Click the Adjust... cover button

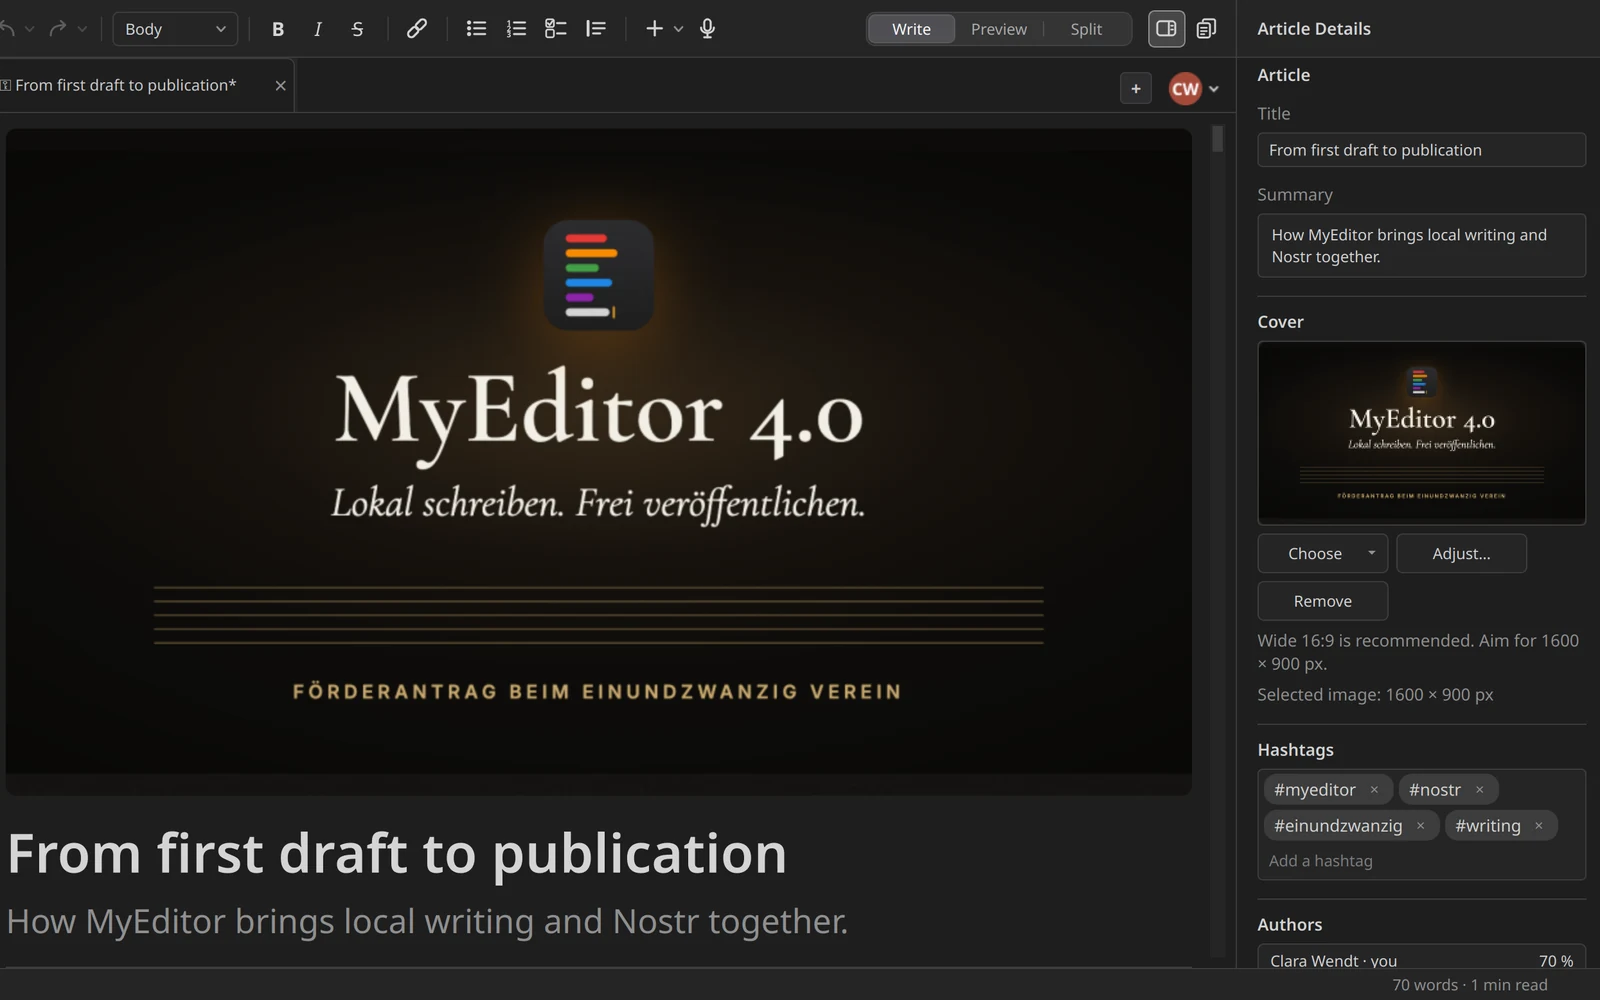coord(1461,553)
